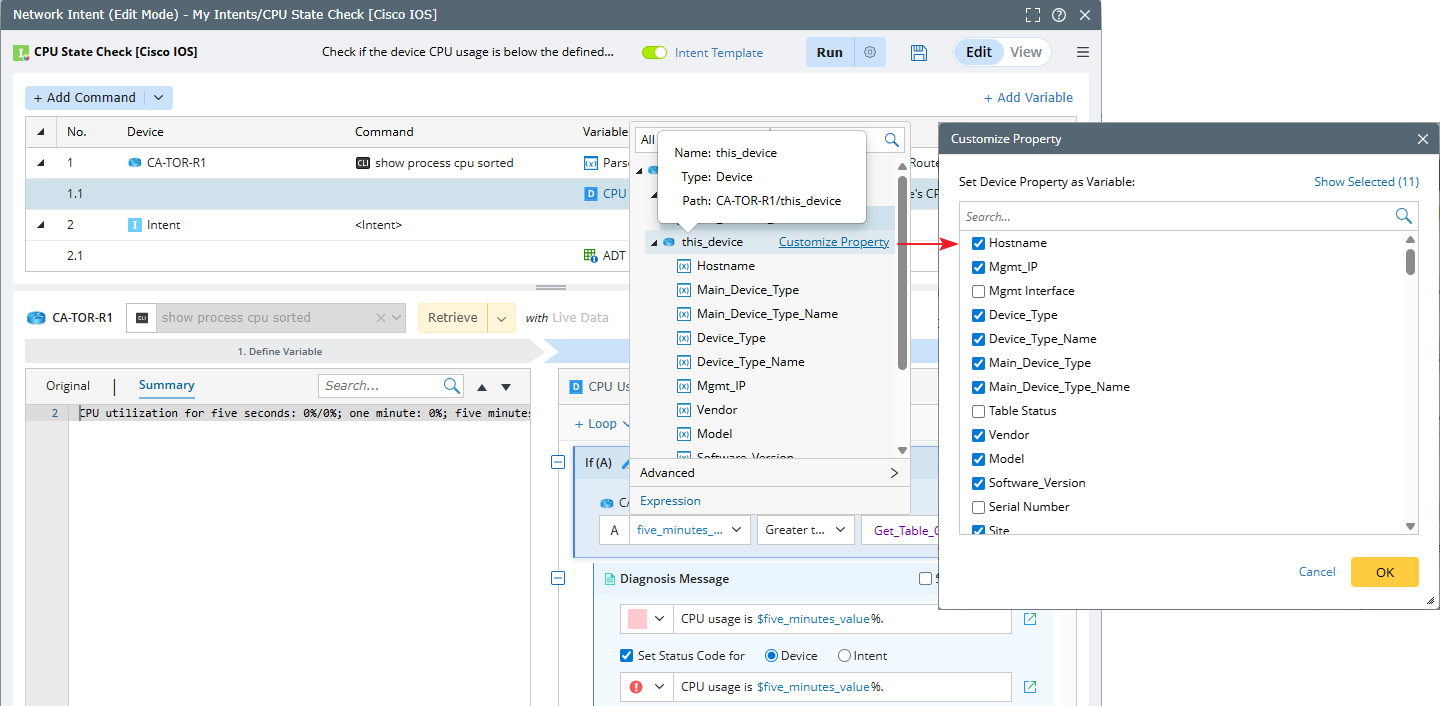Viewport: 1440px width, 706px height.
Task: Jump to next search match arrow
Action: coord(506,387)
